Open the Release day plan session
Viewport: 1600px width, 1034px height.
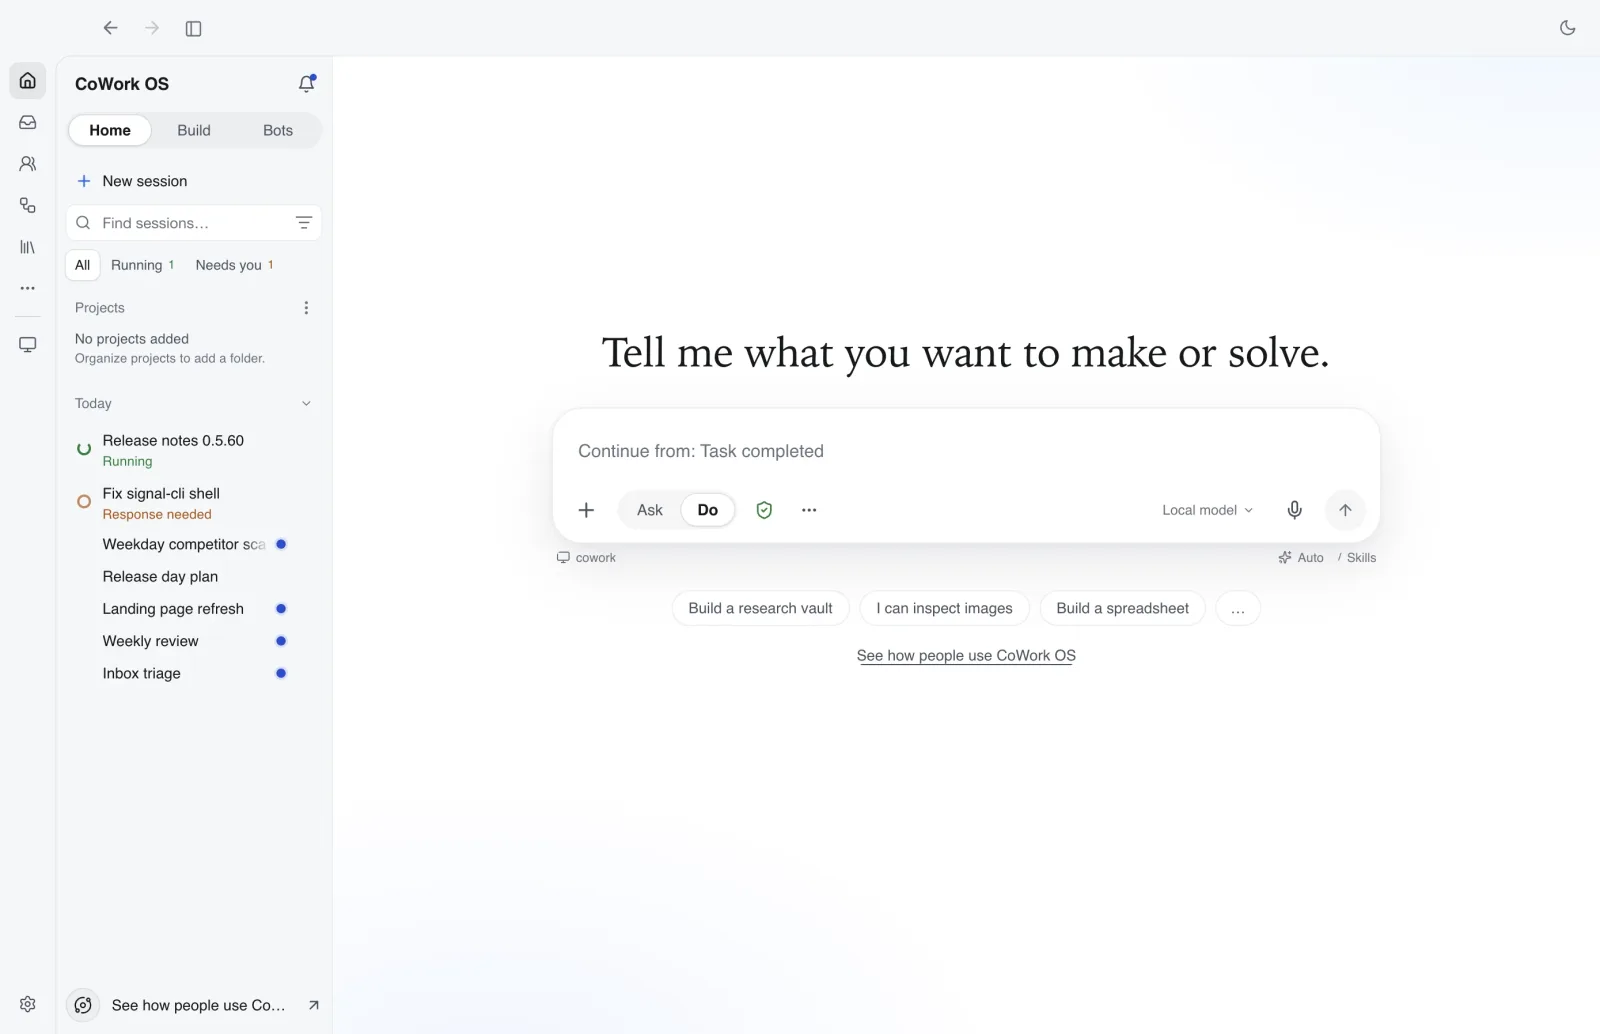click(194, 576)
